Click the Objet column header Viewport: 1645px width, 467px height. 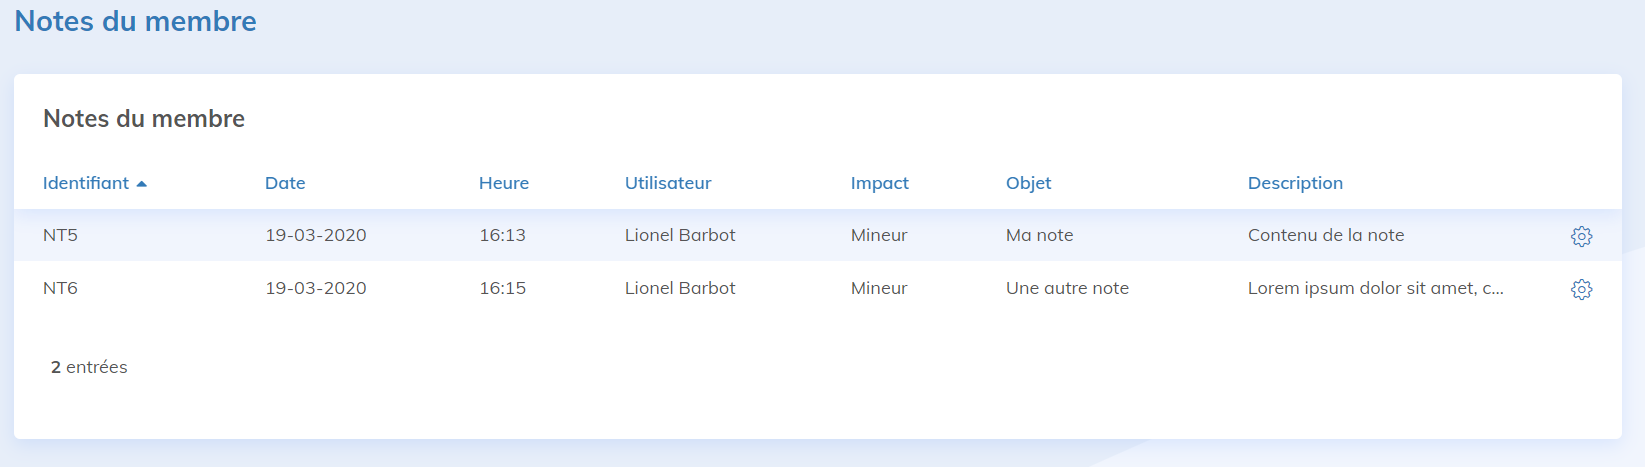(1029, 183)
